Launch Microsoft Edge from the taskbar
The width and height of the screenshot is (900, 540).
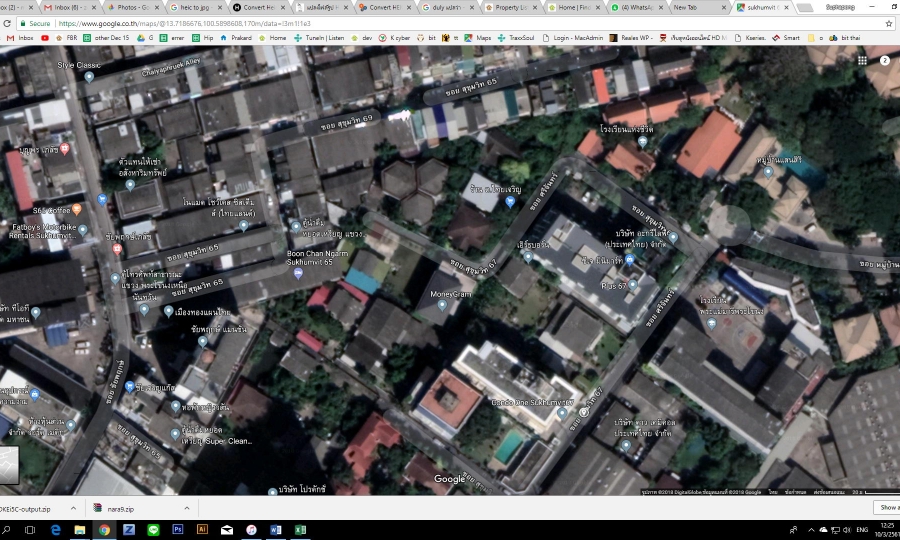coord(55,530)
